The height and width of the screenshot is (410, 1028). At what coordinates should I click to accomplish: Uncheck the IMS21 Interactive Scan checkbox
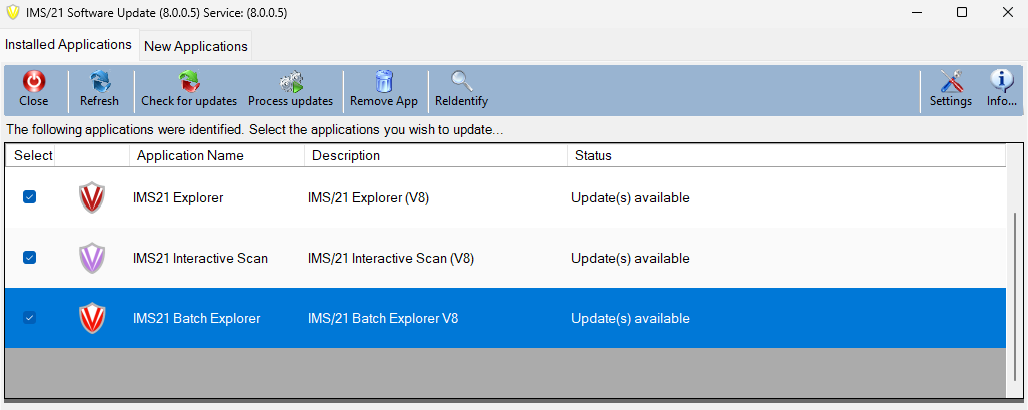click(x=30, y=258)
